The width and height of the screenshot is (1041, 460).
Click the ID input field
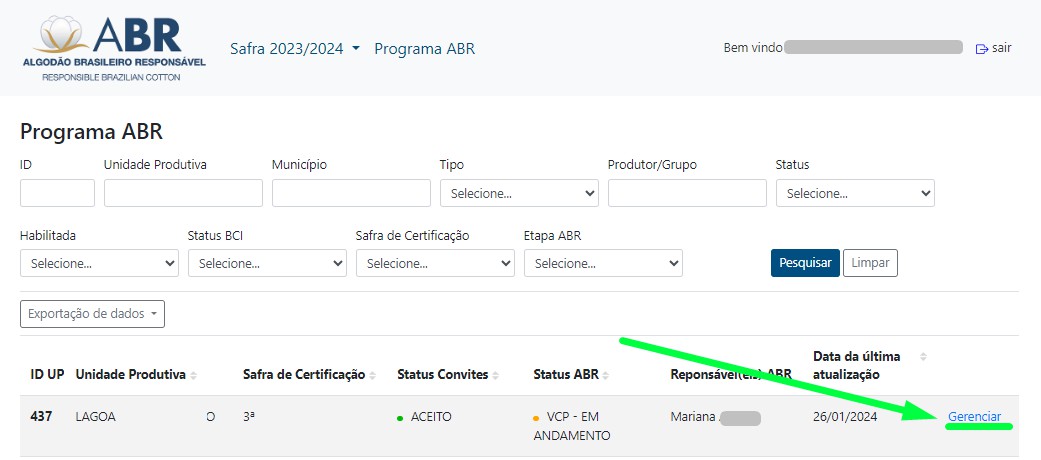click(57, 193)
